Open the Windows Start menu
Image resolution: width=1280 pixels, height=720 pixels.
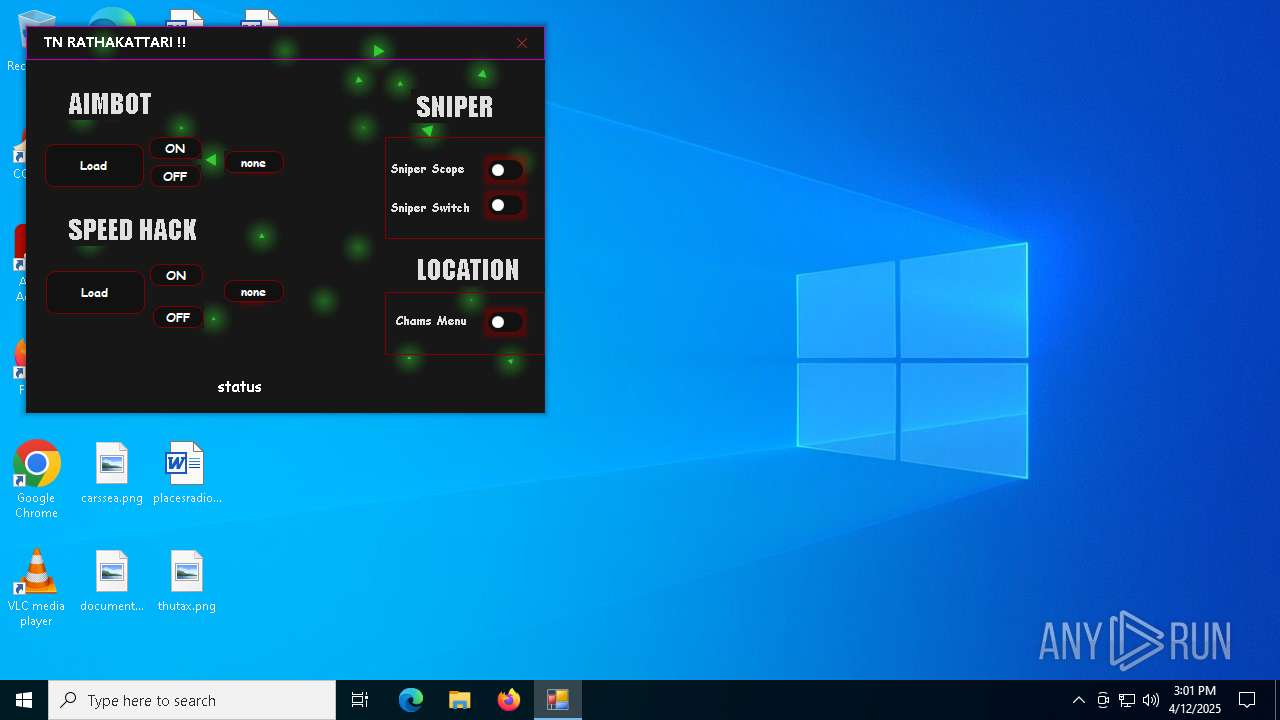(x=24, y=700)
